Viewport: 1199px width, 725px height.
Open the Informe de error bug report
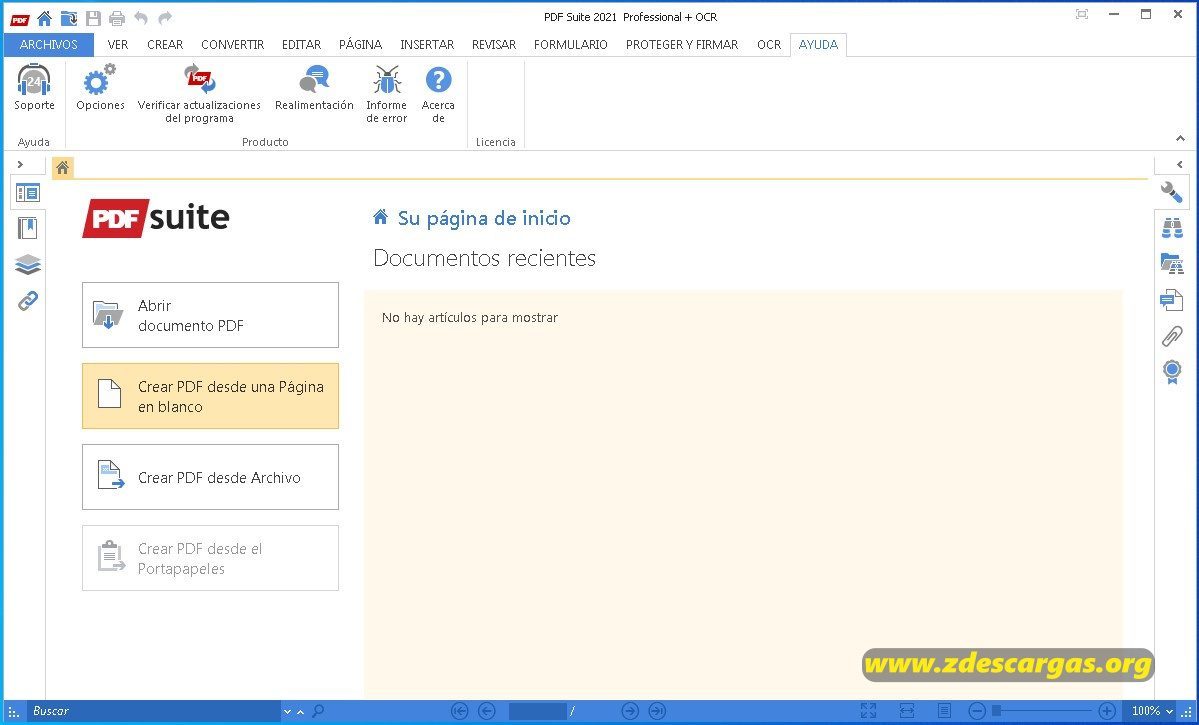(387, 95)
